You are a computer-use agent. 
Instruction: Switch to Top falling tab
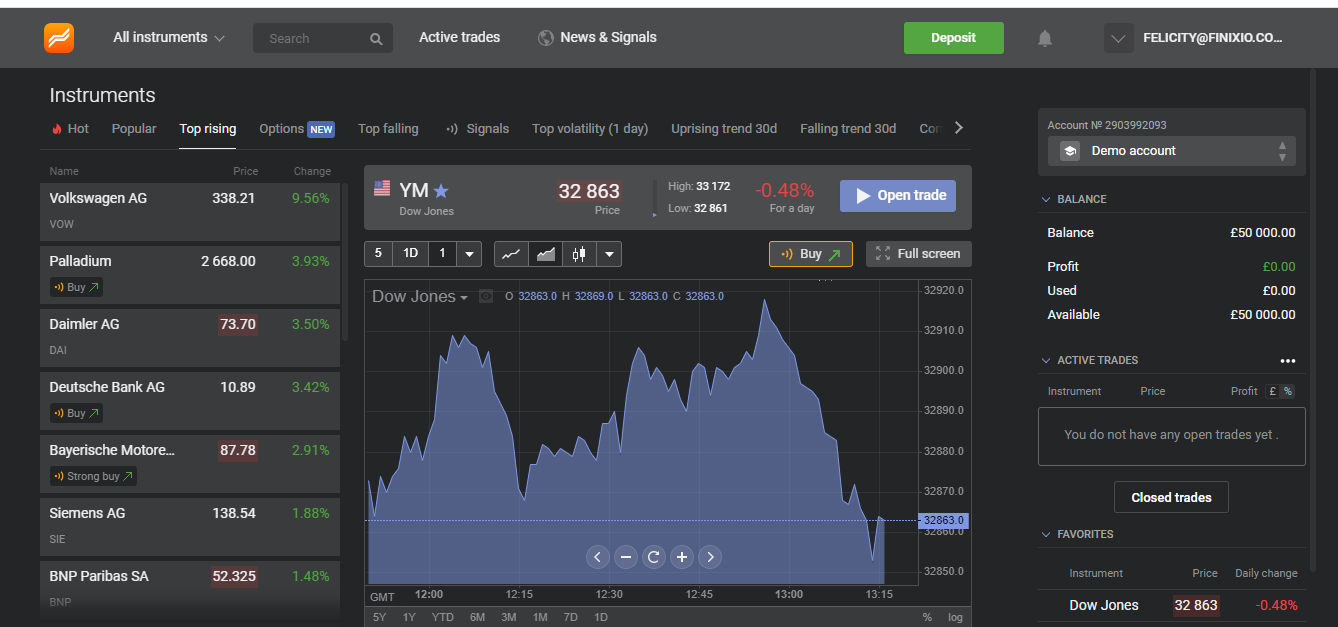point(388,129)
